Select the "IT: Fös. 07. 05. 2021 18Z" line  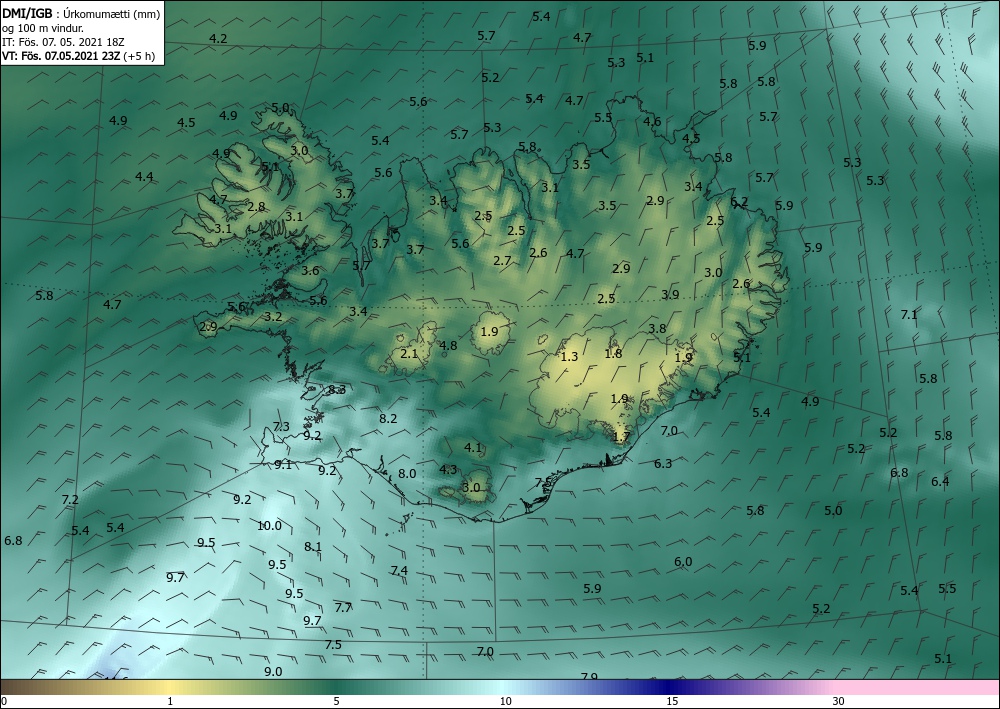point(62,42)
